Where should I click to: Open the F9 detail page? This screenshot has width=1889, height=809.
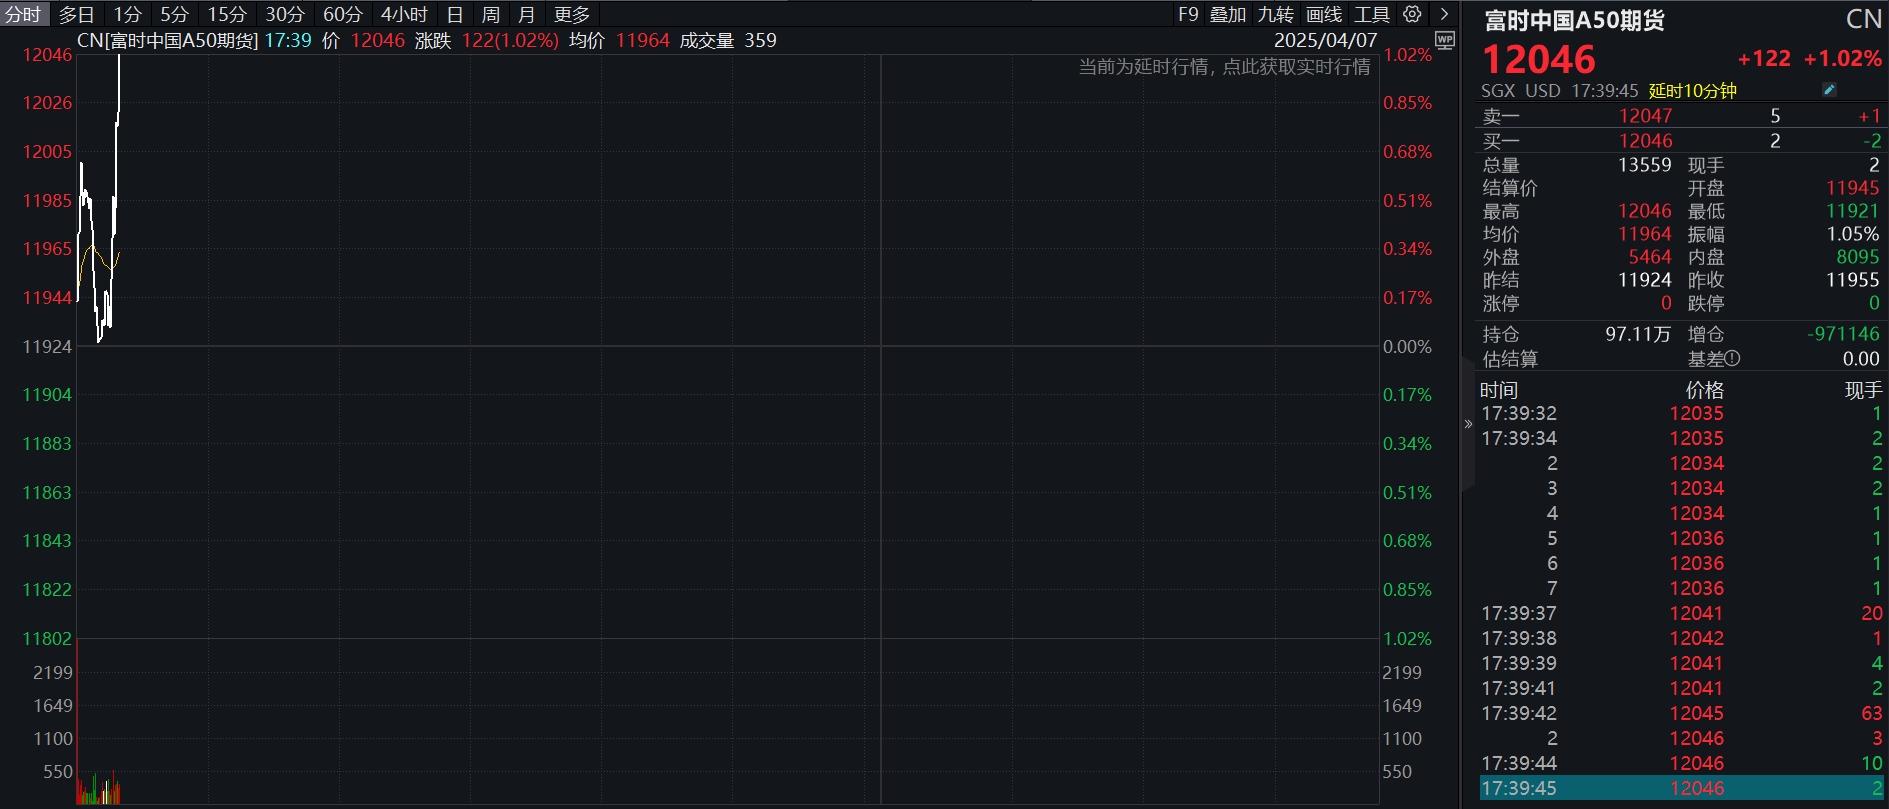[x=1188, y=14]
